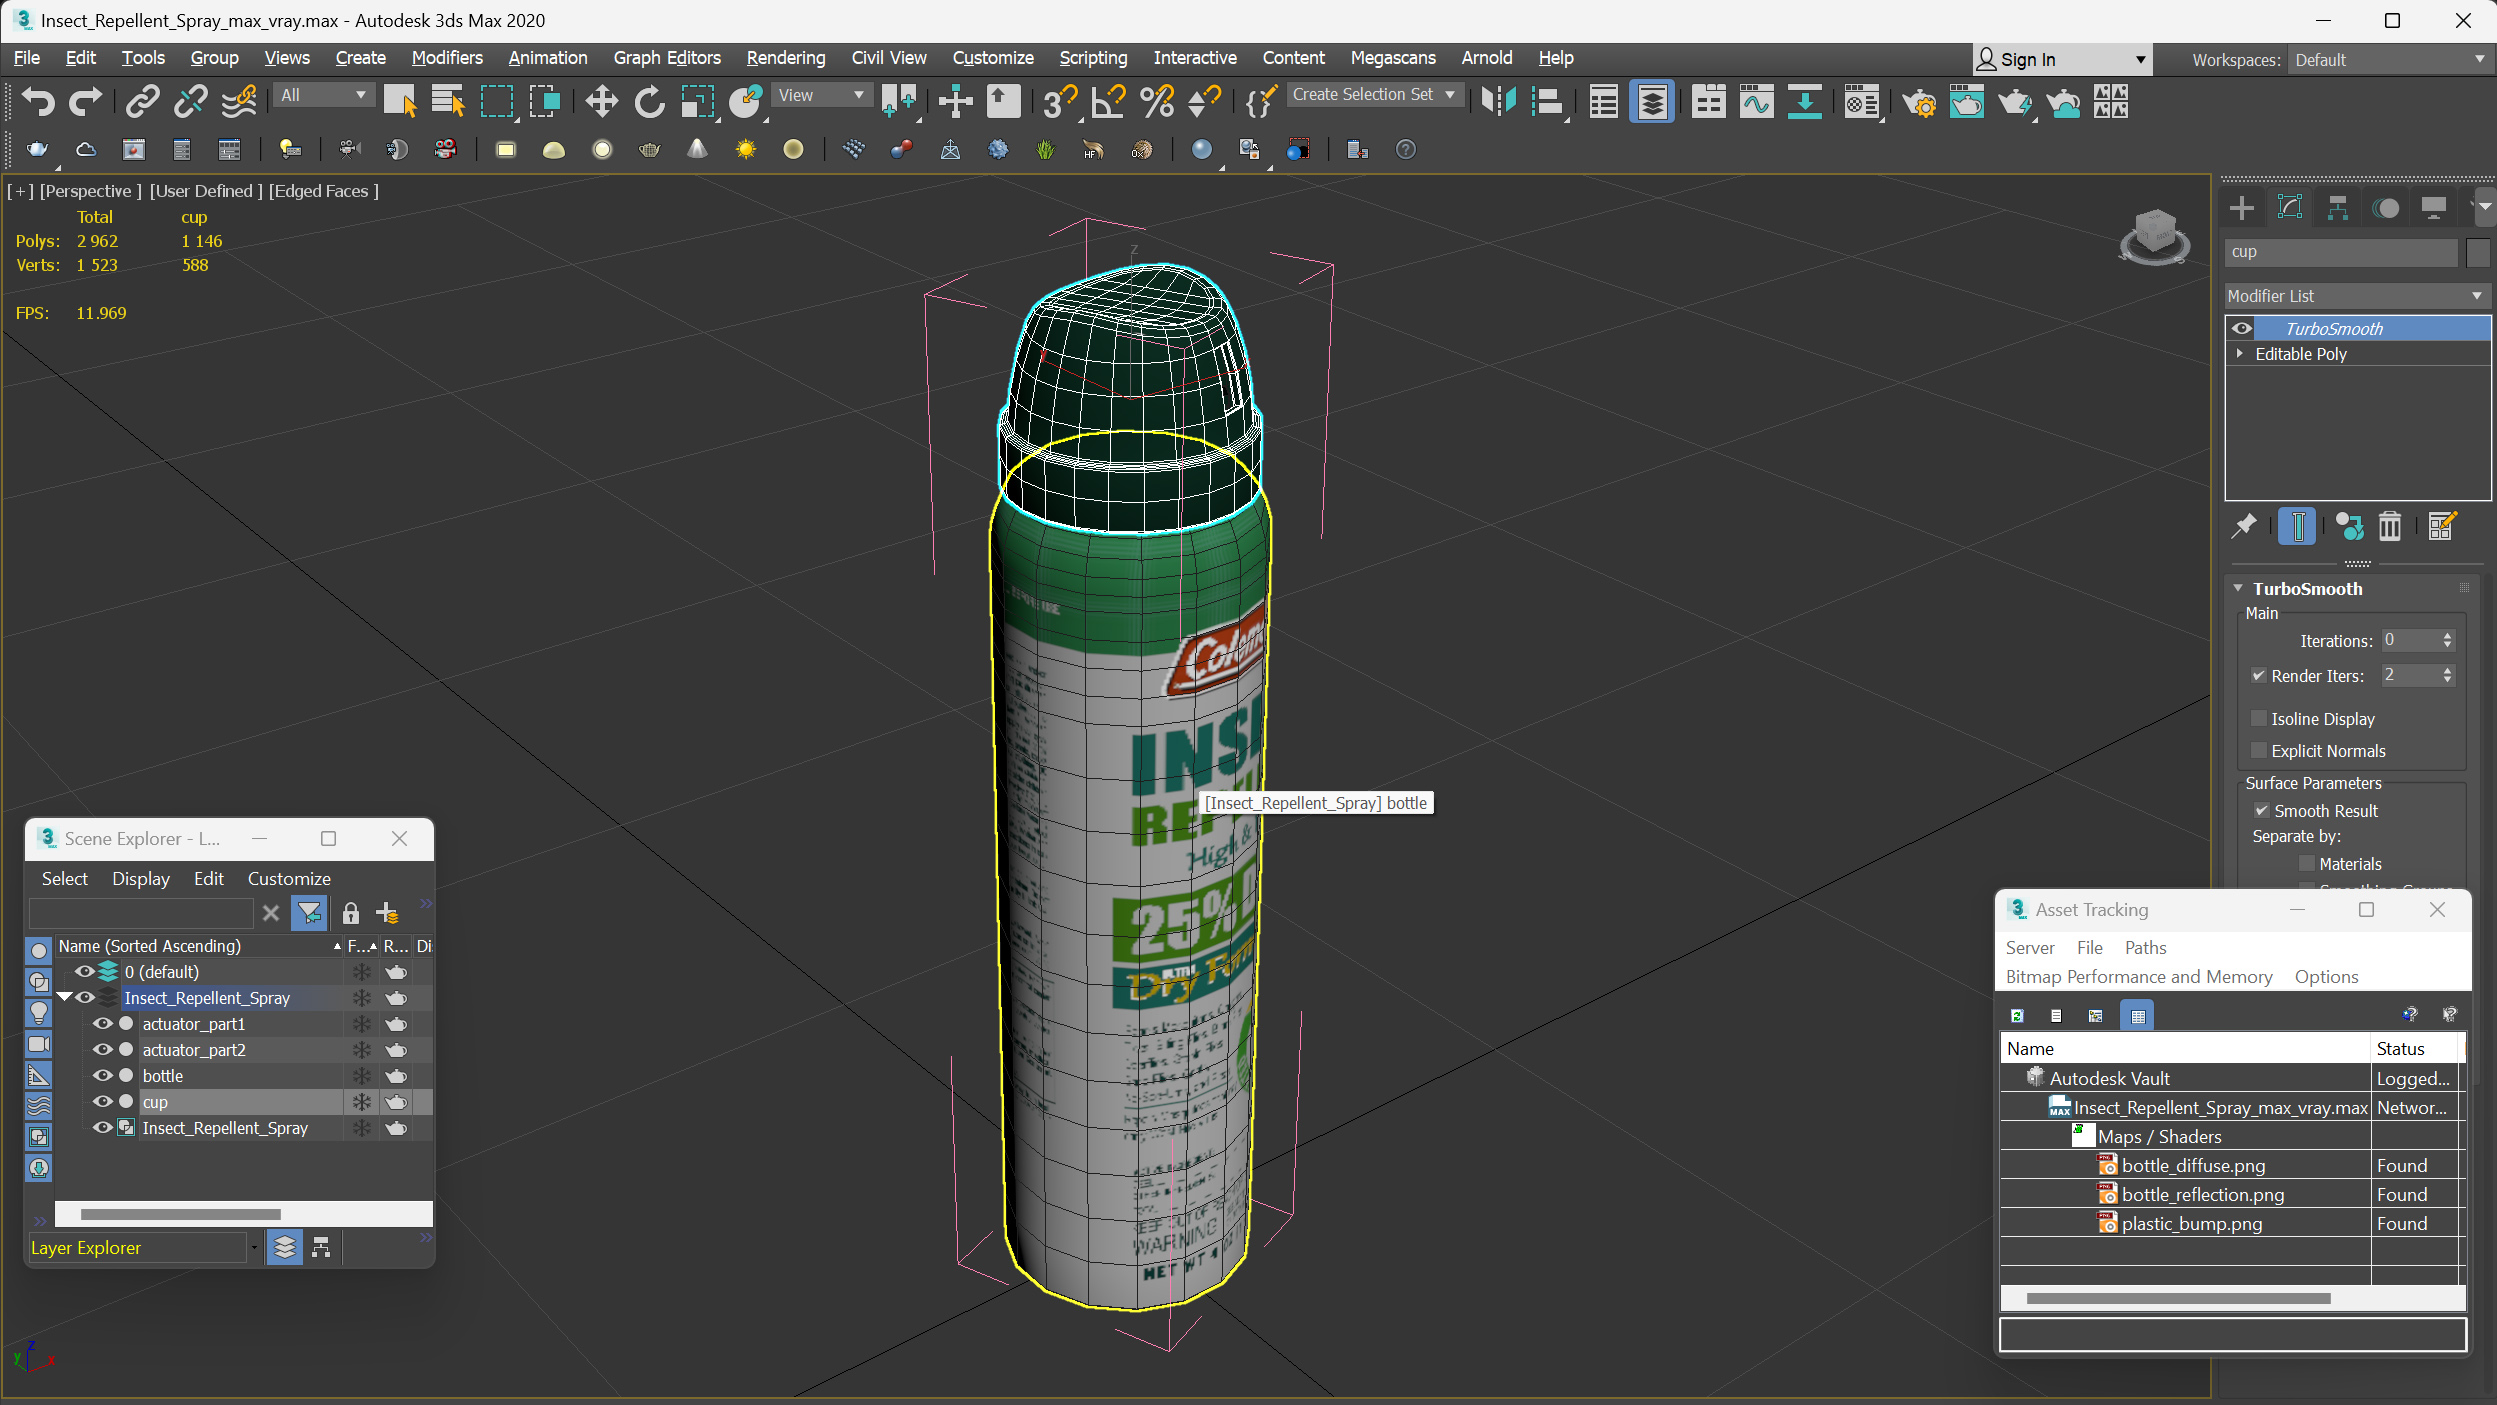Open the Render Setup dialog icon

coord(1918,101)
